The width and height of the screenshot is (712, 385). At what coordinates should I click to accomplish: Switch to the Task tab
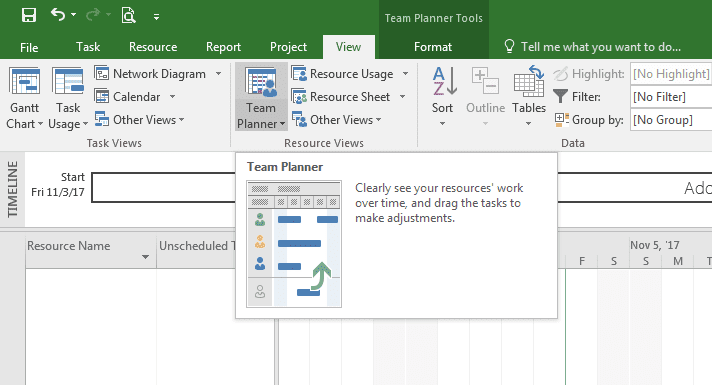click(x=88, y=47)
